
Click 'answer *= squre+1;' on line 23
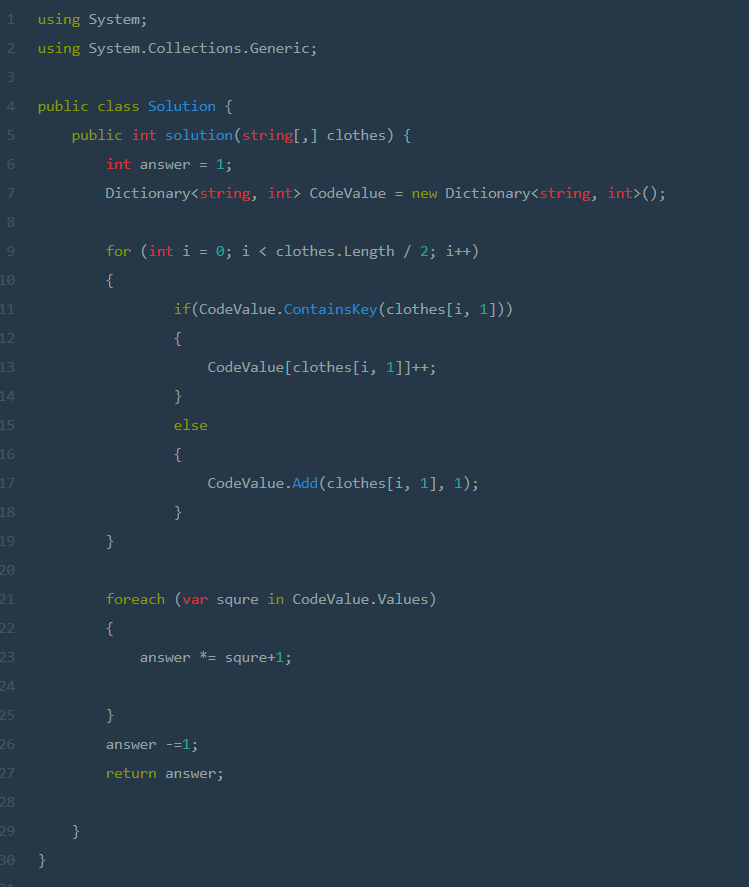(216, 657)
